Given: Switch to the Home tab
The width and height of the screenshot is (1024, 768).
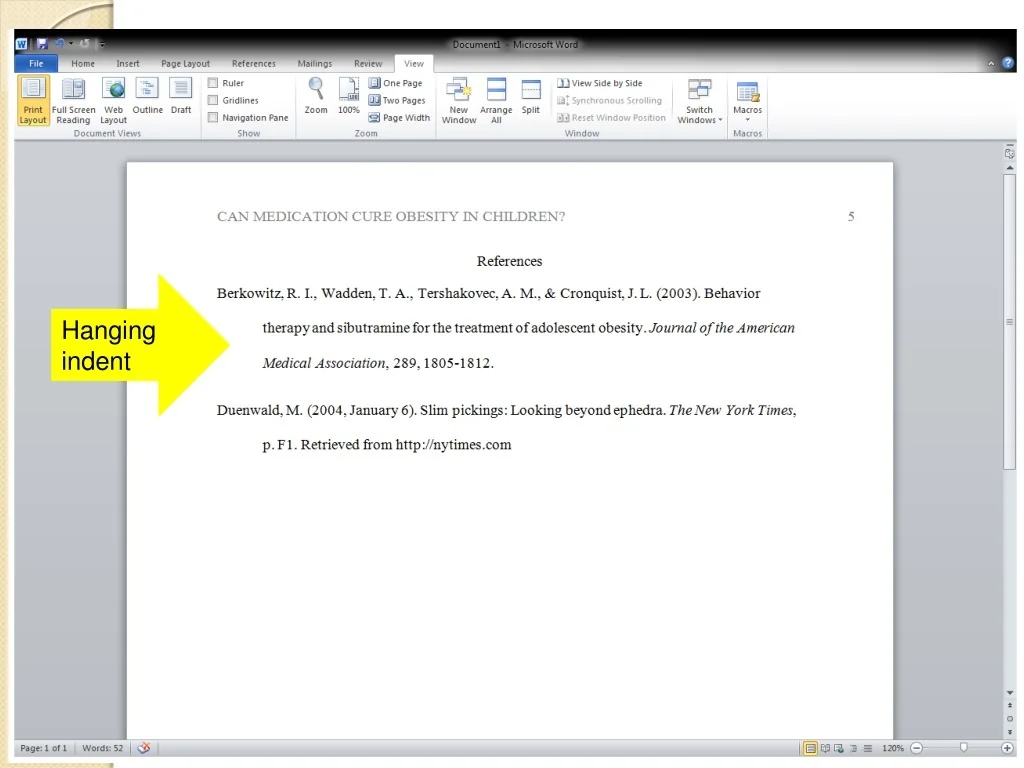Looking at the screenshot, I should pos(83,63).
